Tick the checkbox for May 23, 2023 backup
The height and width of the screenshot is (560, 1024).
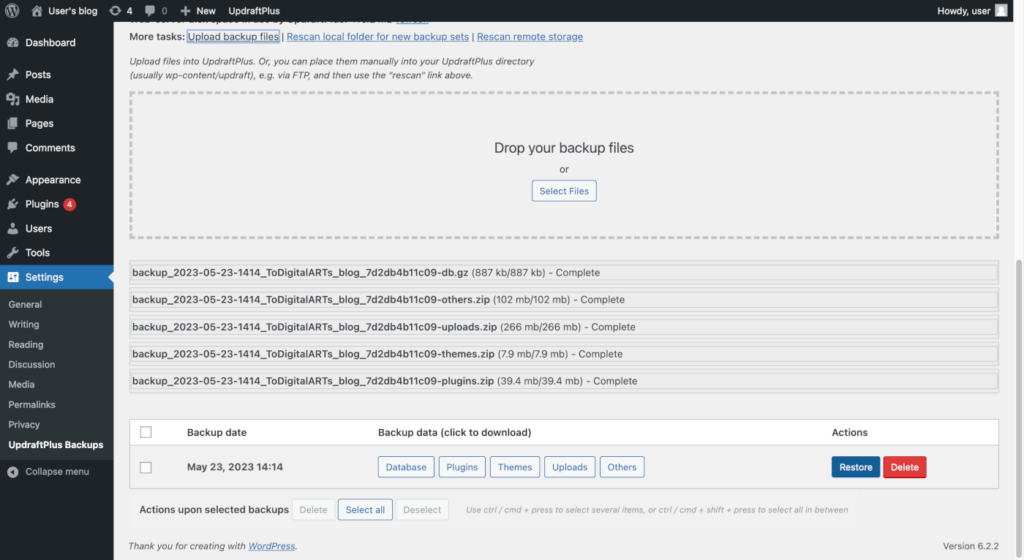click(x=146, y=467)
